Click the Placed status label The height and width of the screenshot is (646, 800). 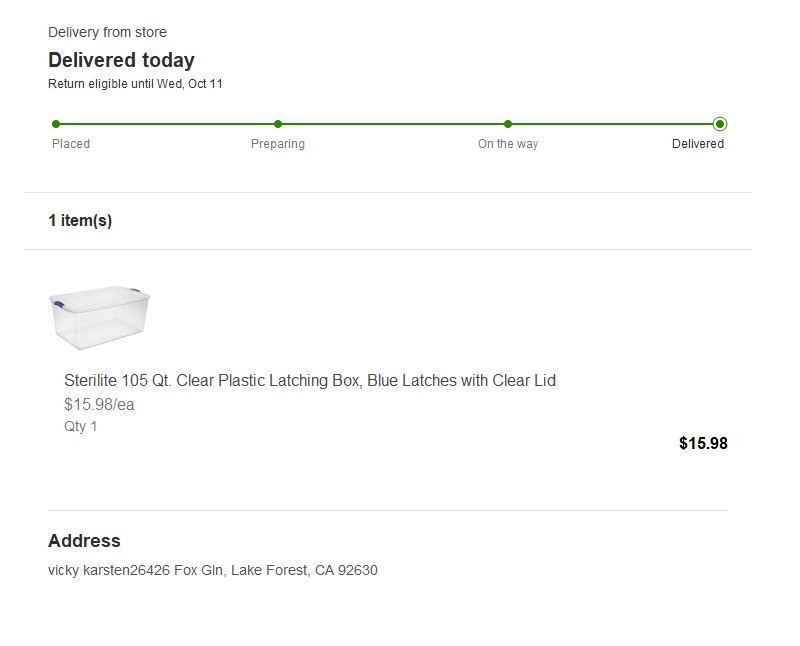(x=71, y=144)
